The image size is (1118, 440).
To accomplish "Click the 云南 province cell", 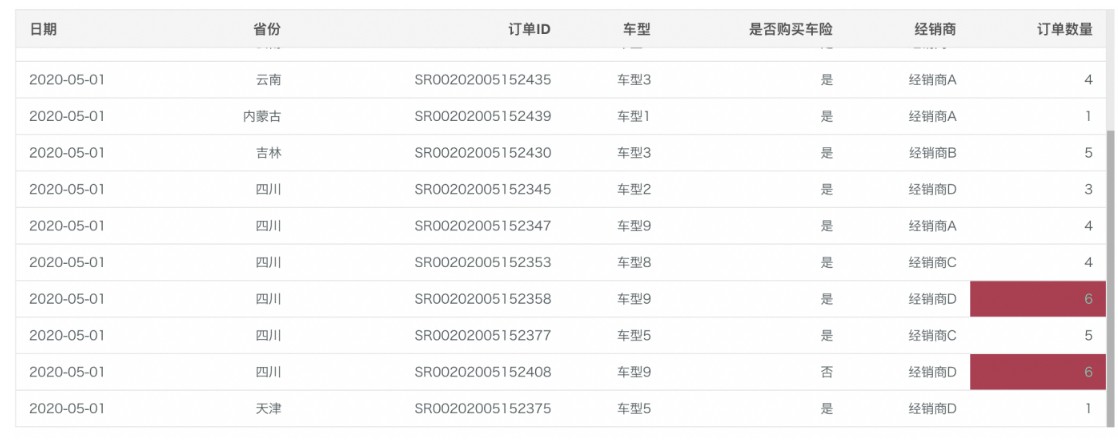I will click(268, 80).
